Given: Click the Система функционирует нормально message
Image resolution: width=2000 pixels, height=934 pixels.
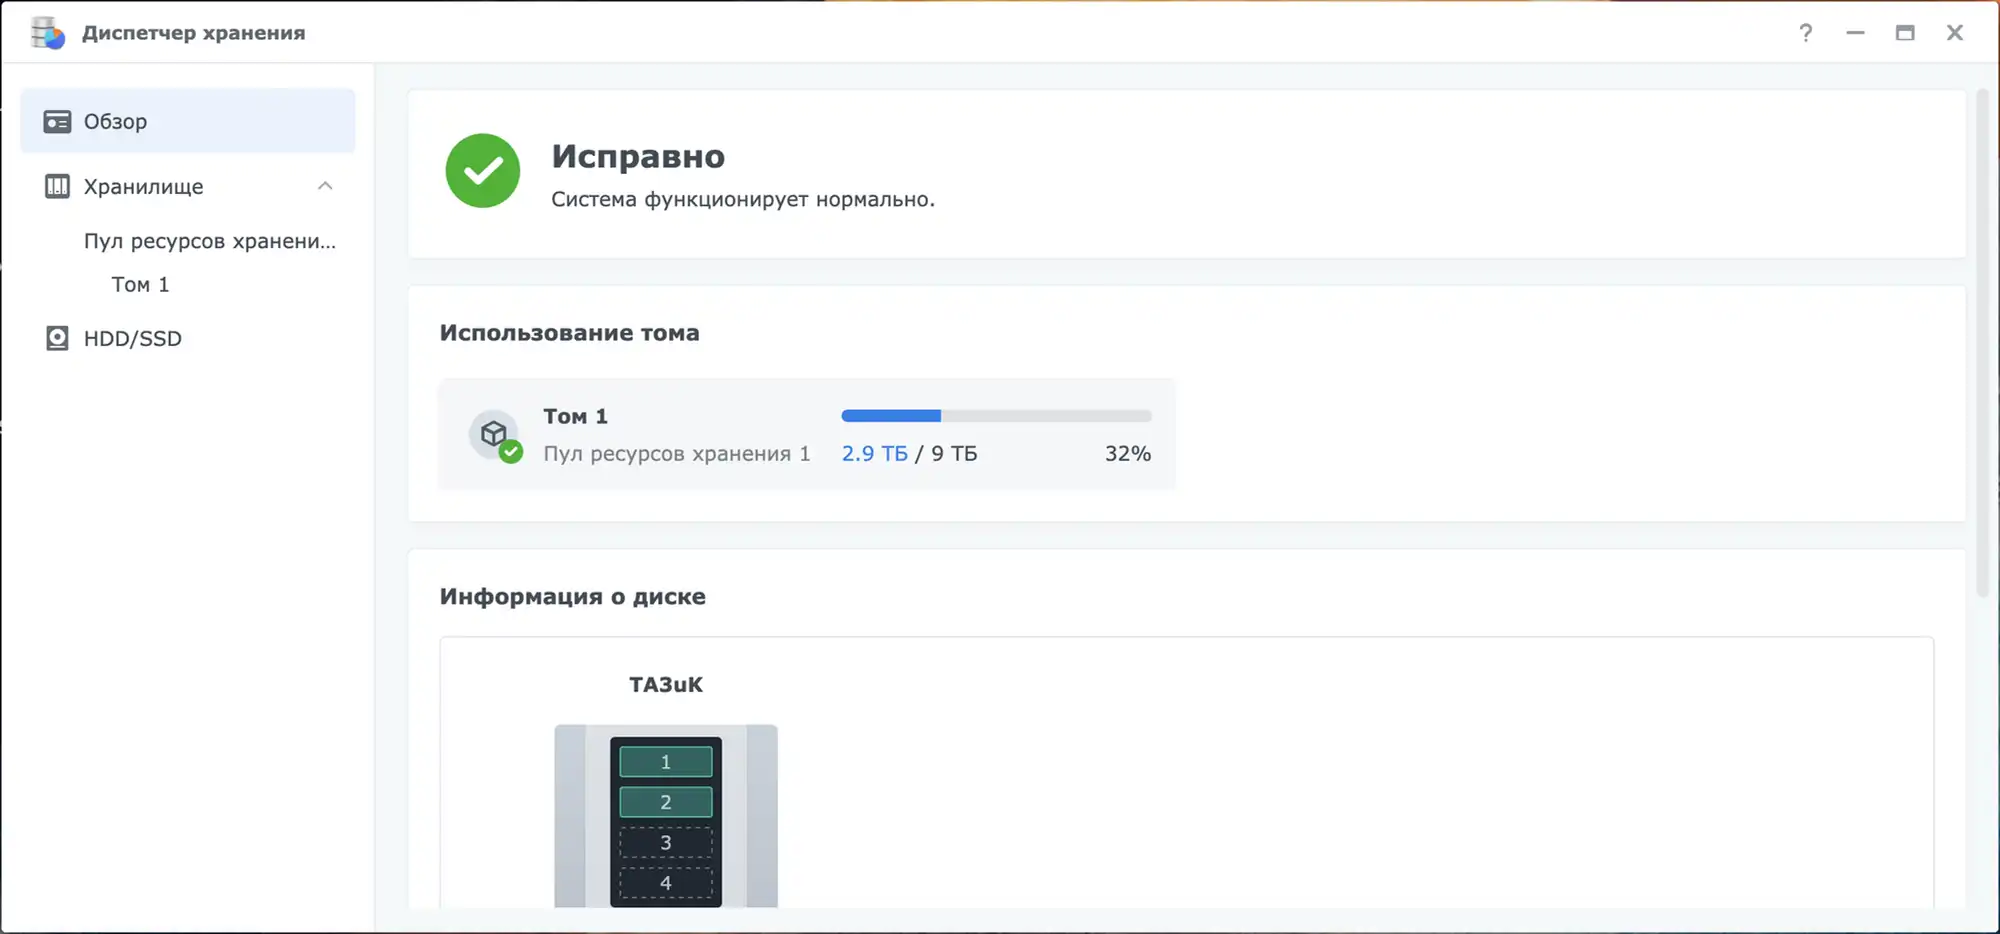Looking at the screenshot, I should click(x=743, y=200).
